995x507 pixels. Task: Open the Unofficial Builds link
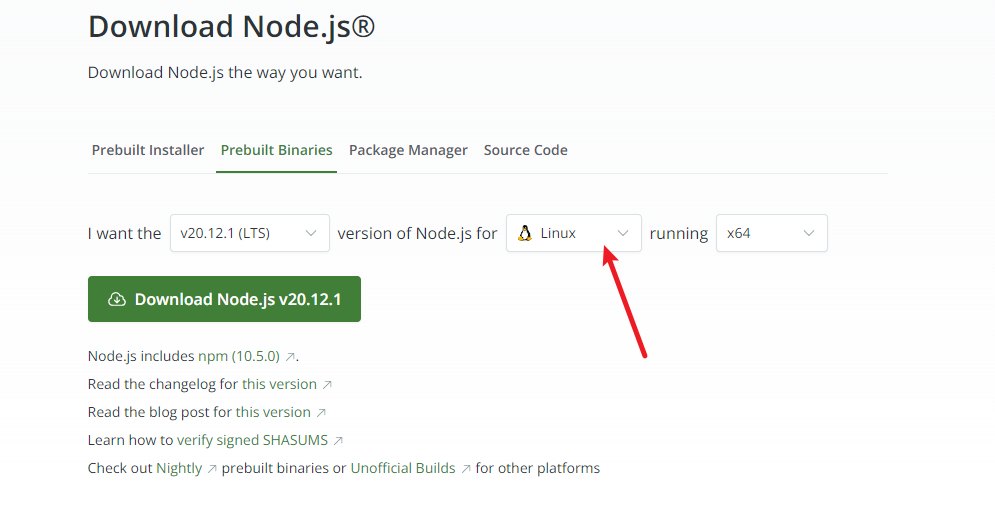tap(403, 468)
